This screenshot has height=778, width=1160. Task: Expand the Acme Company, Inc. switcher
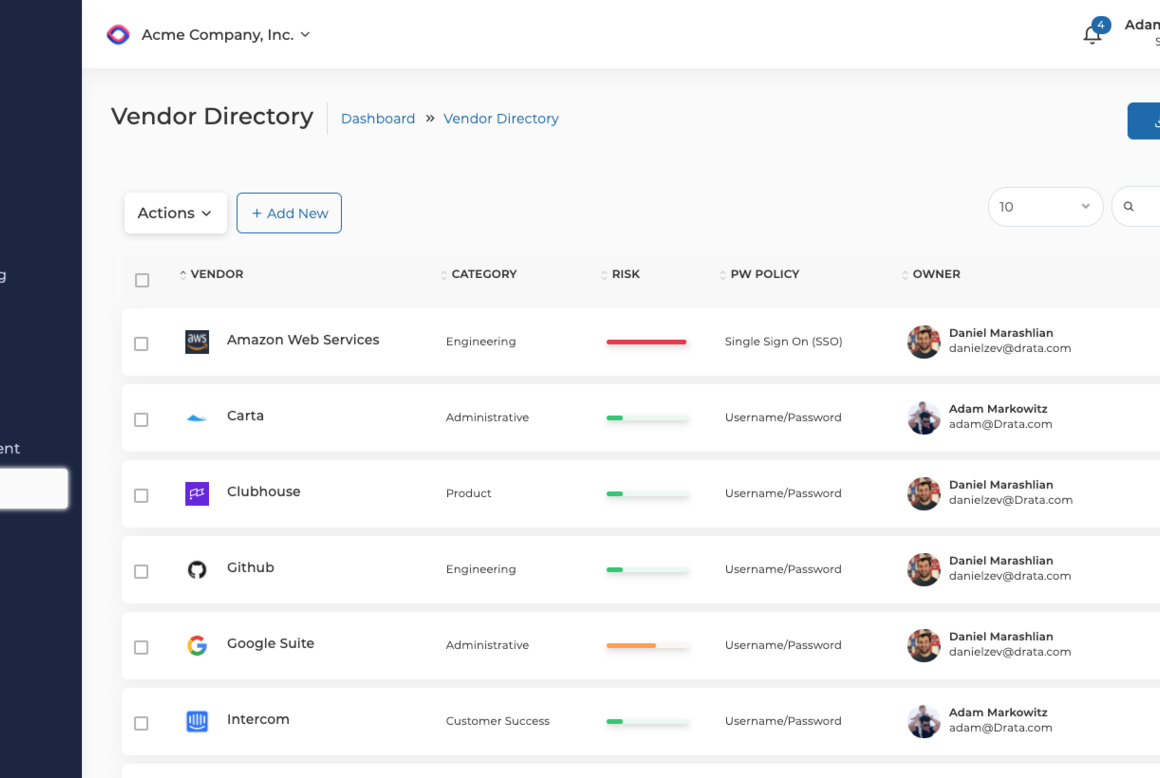tap(226, 35)
